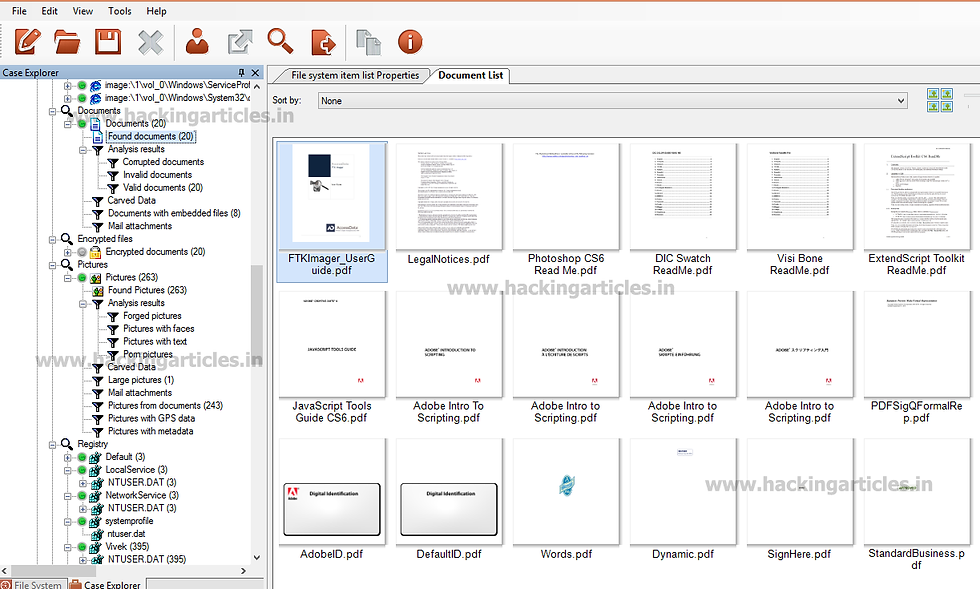The width and height of the screenshot is (980, 589).
Task: Select Pictures from documents (243)
Action: 165,406
